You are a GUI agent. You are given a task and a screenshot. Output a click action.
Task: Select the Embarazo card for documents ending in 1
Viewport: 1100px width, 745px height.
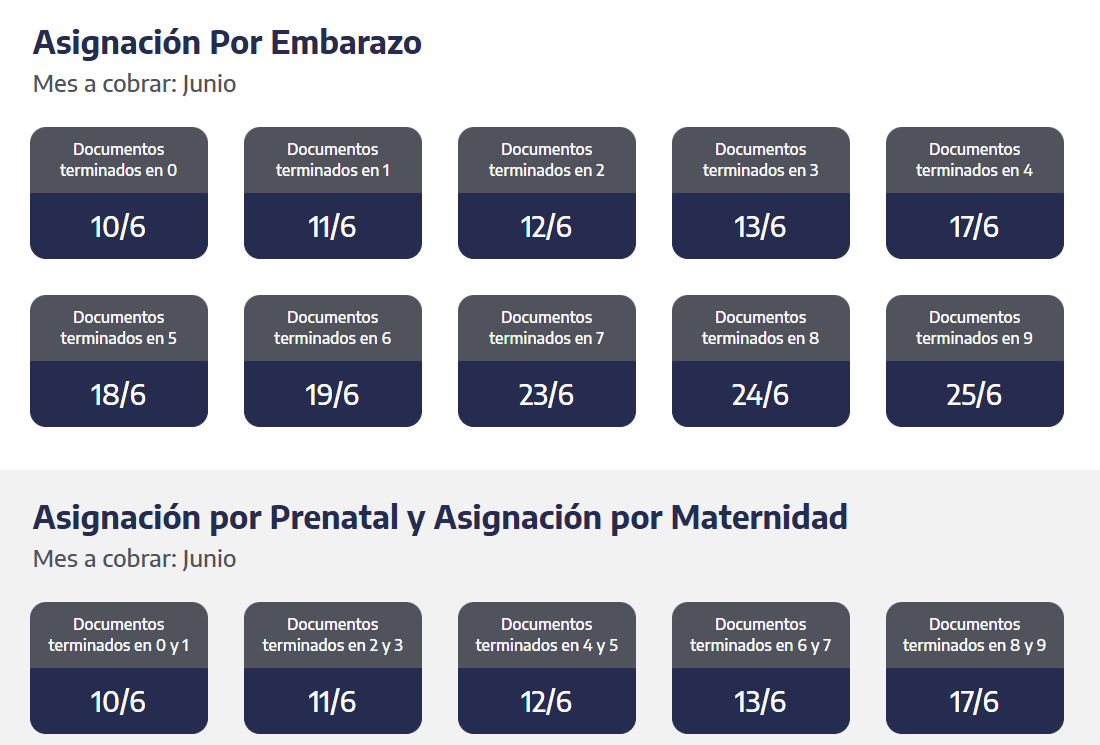[333, 193]
